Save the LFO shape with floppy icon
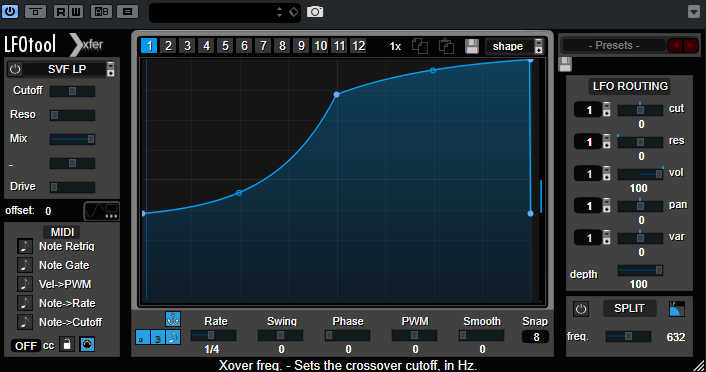 coord(472,46)
